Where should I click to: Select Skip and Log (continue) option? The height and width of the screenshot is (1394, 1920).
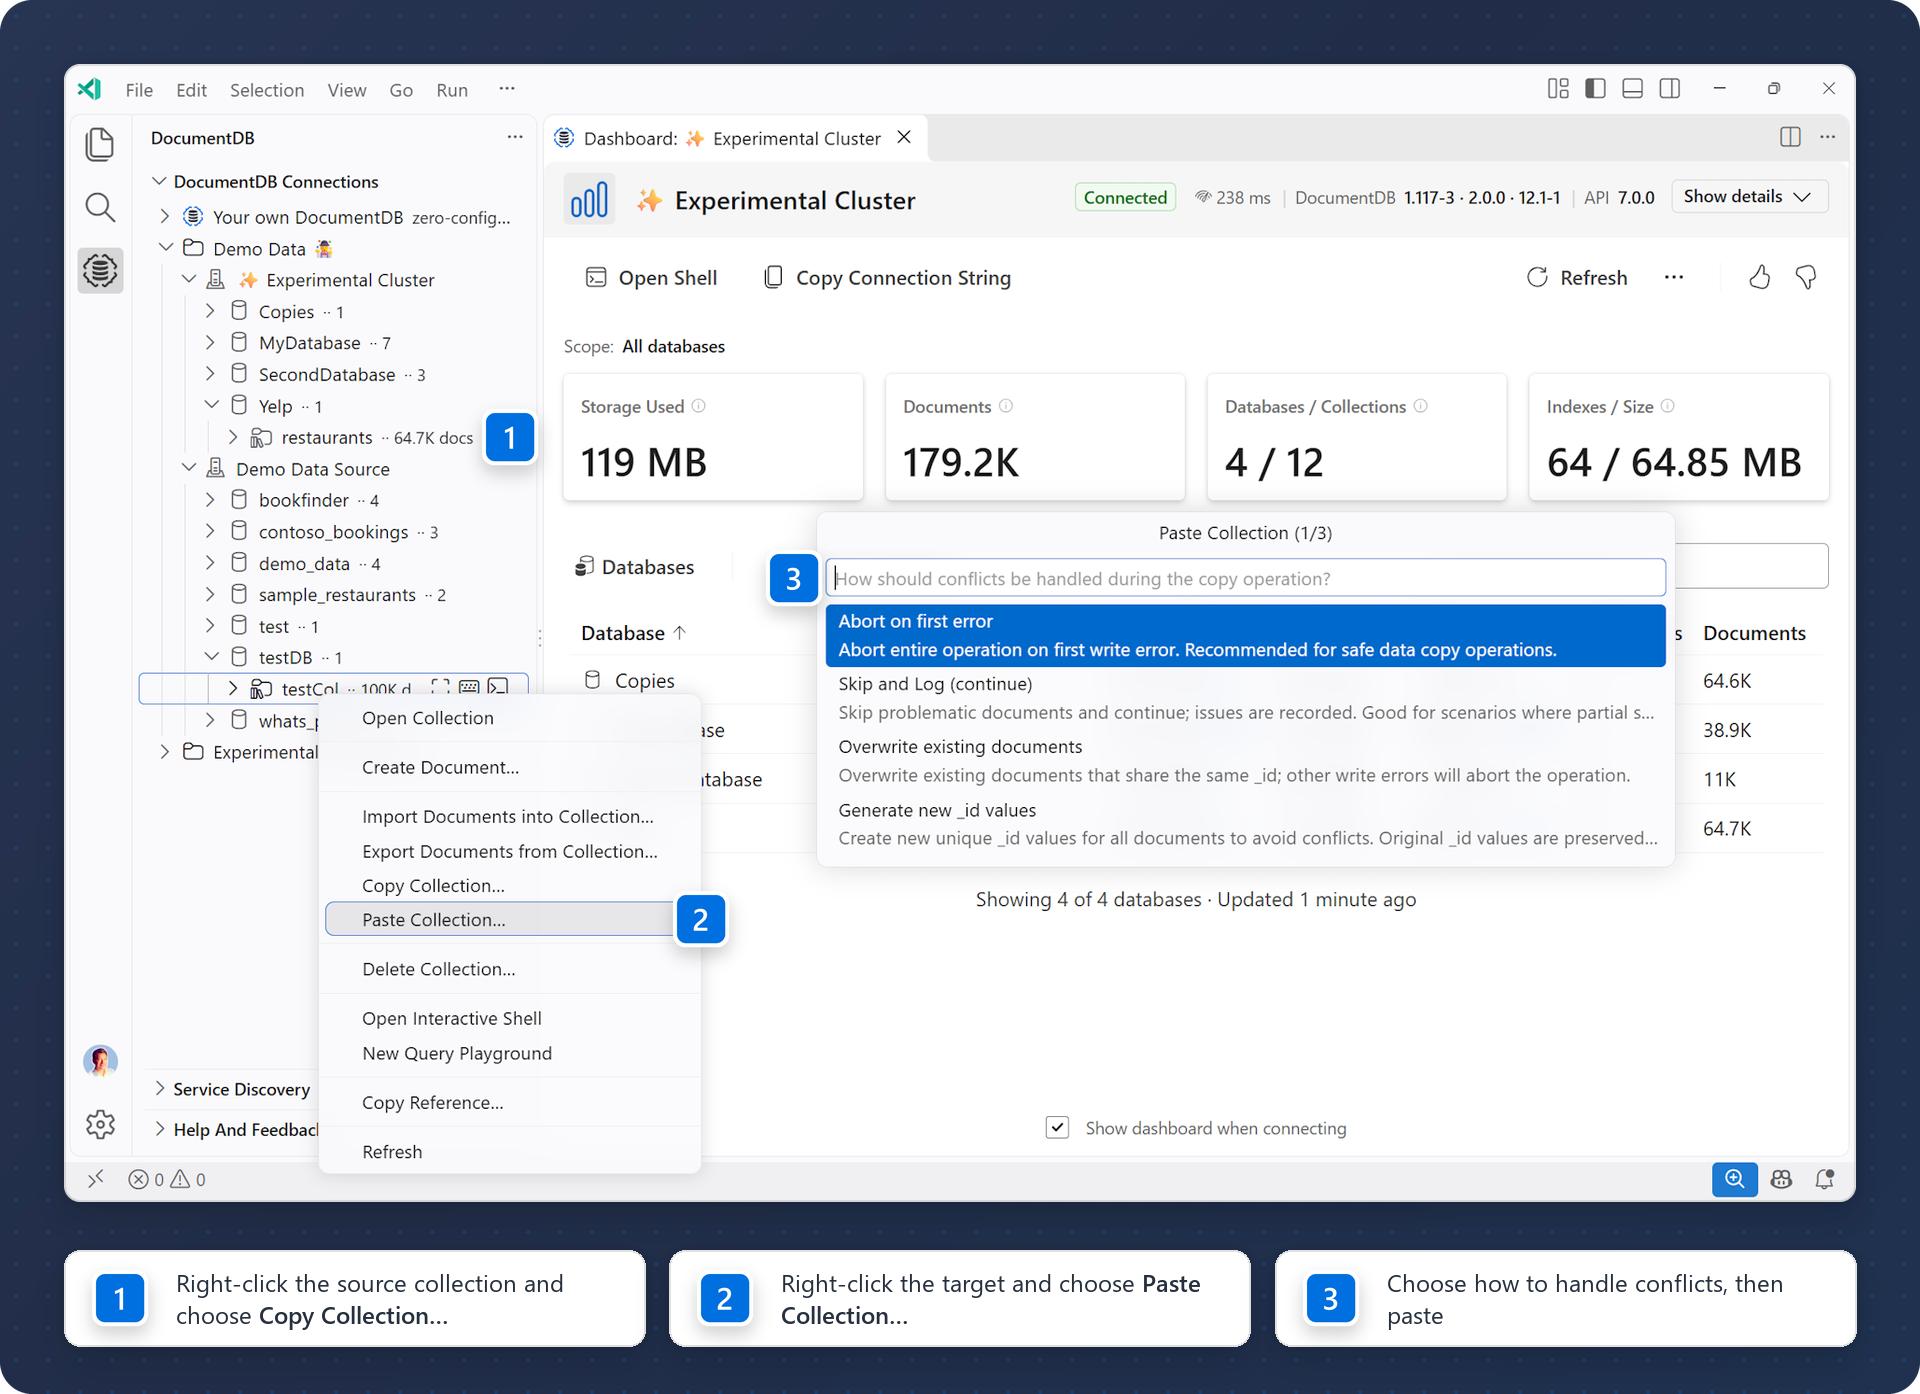(1245, 698)
